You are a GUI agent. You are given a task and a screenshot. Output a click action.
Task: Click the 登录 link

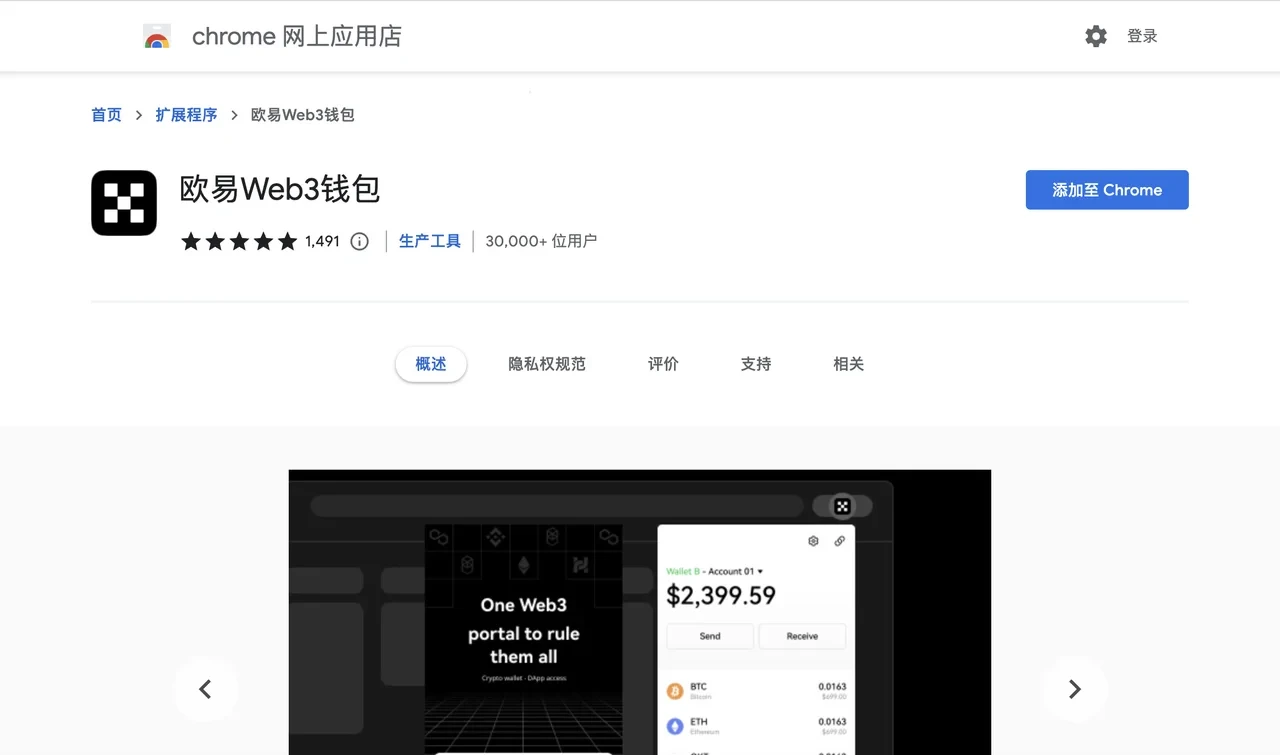[1142, 35]
